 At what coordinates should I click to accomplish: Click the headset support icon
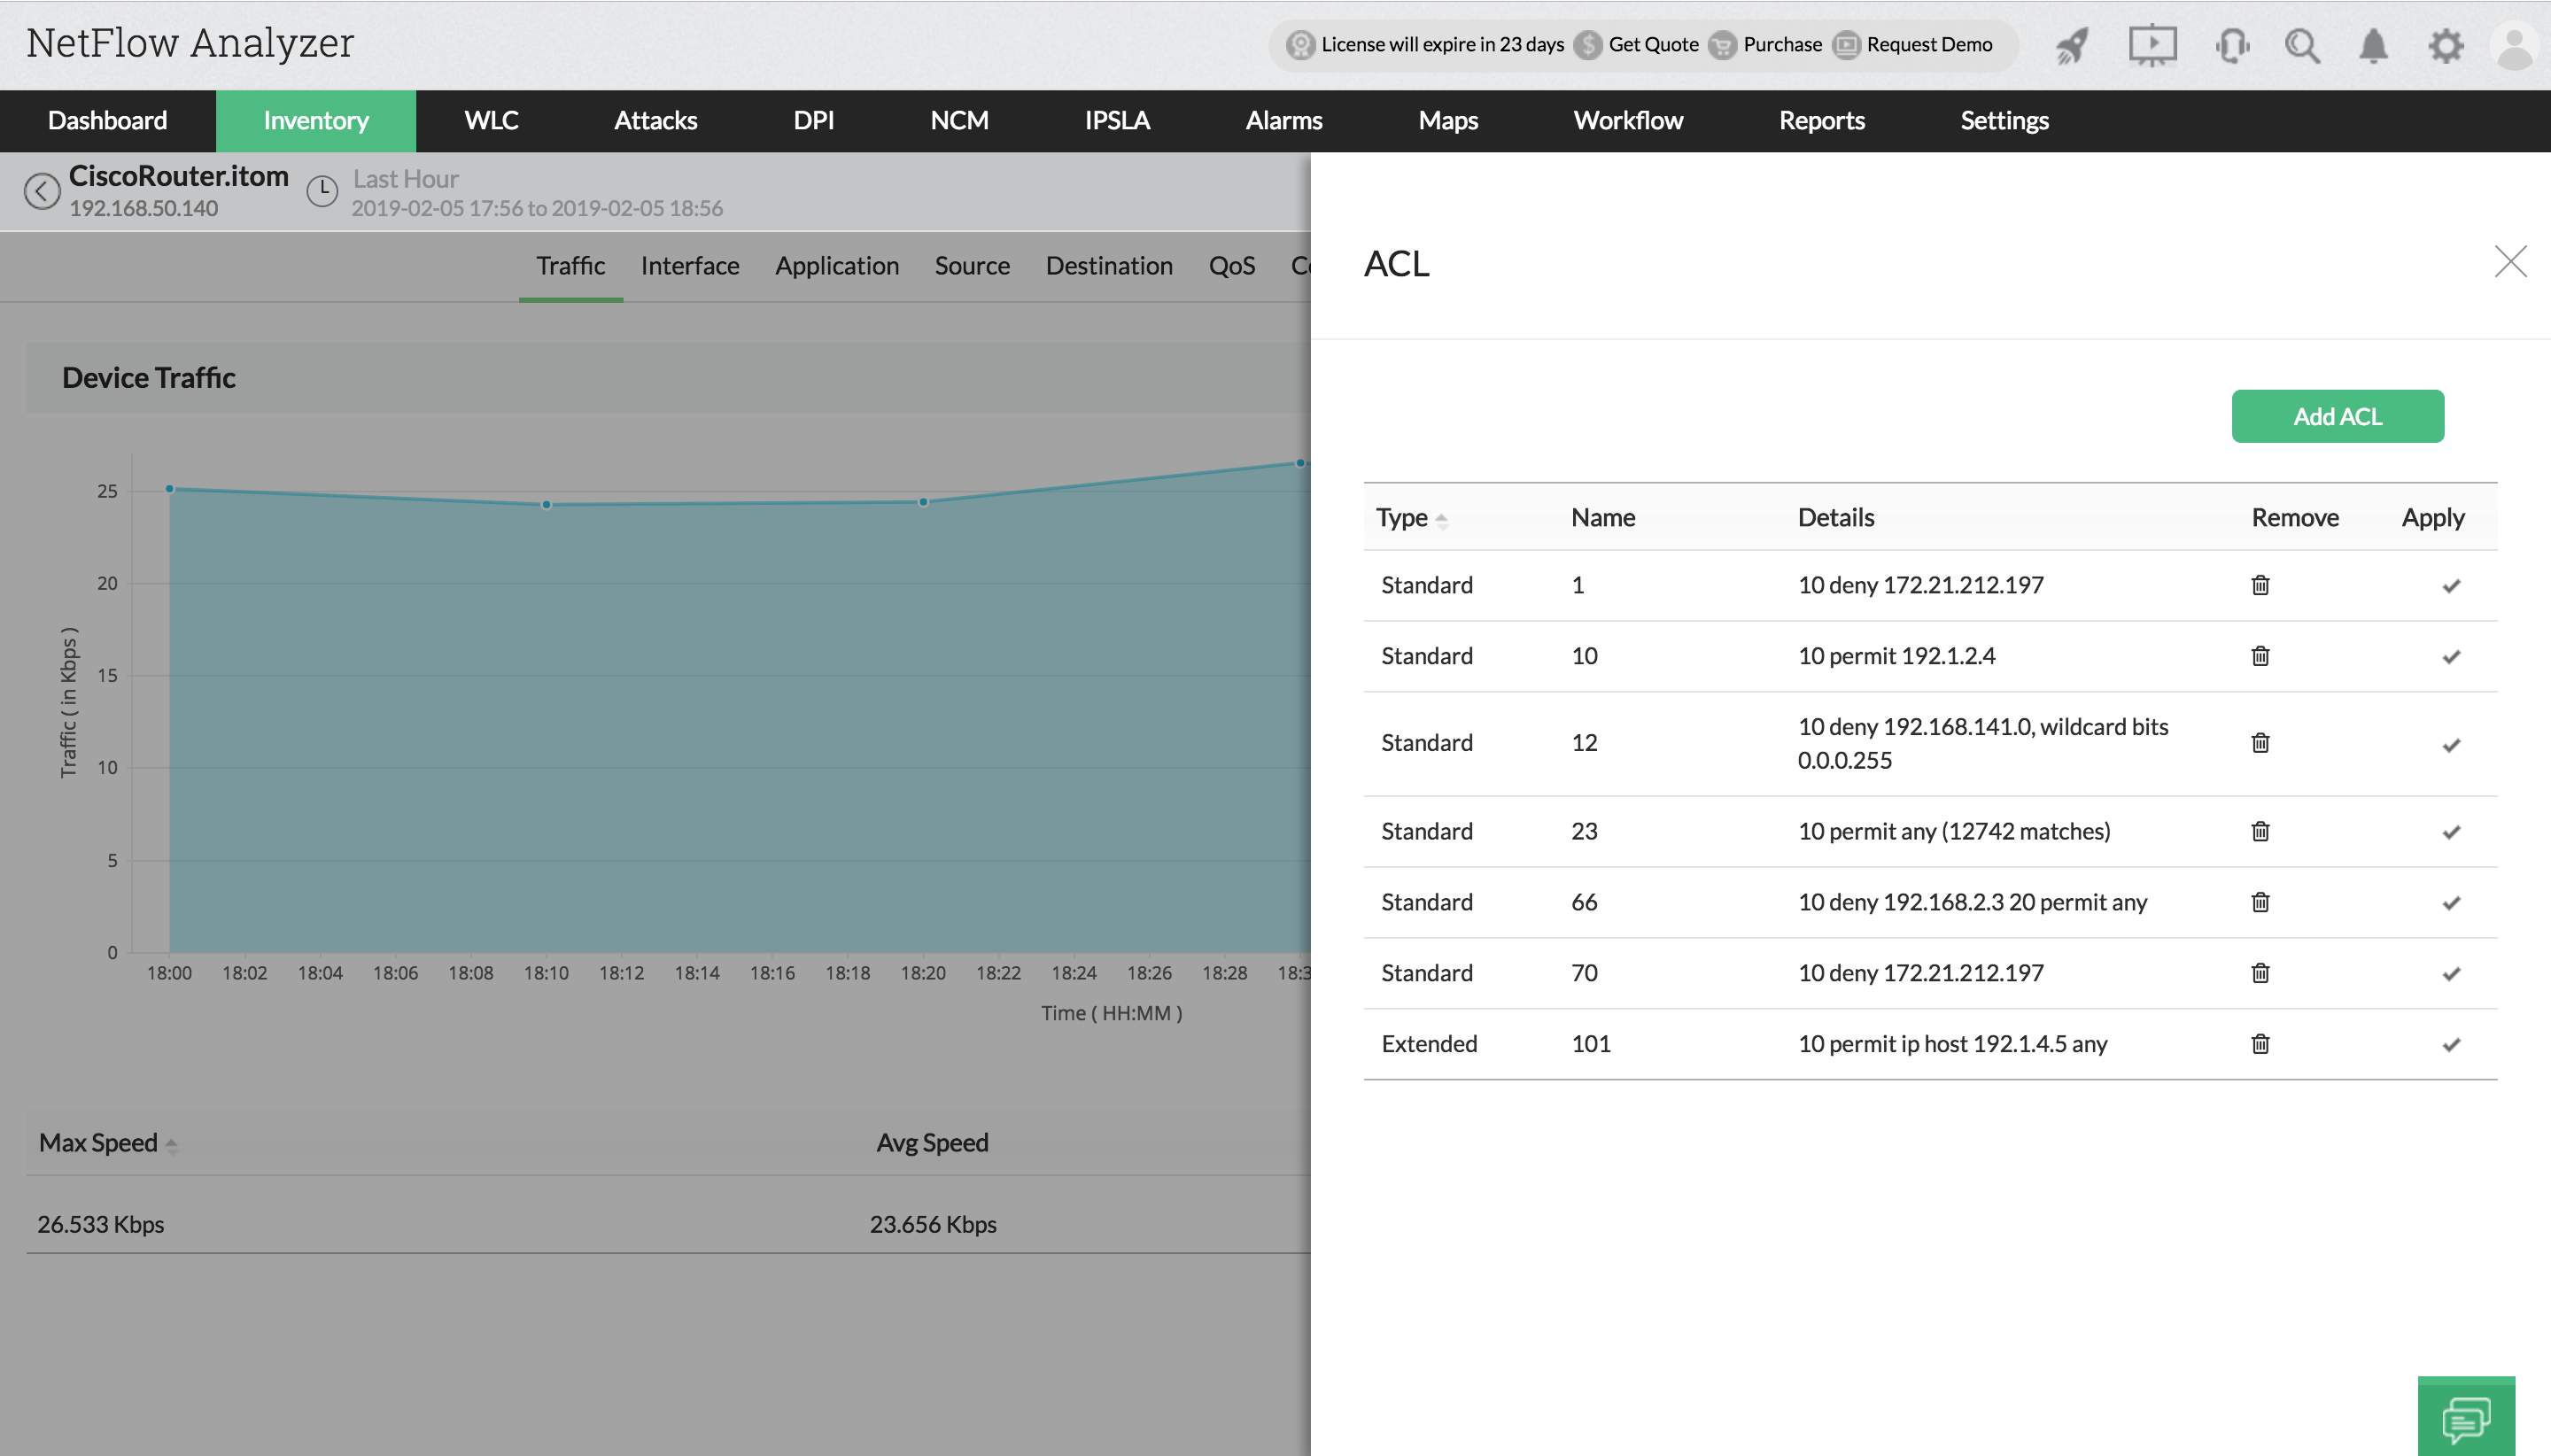[x=2231, y=46]
